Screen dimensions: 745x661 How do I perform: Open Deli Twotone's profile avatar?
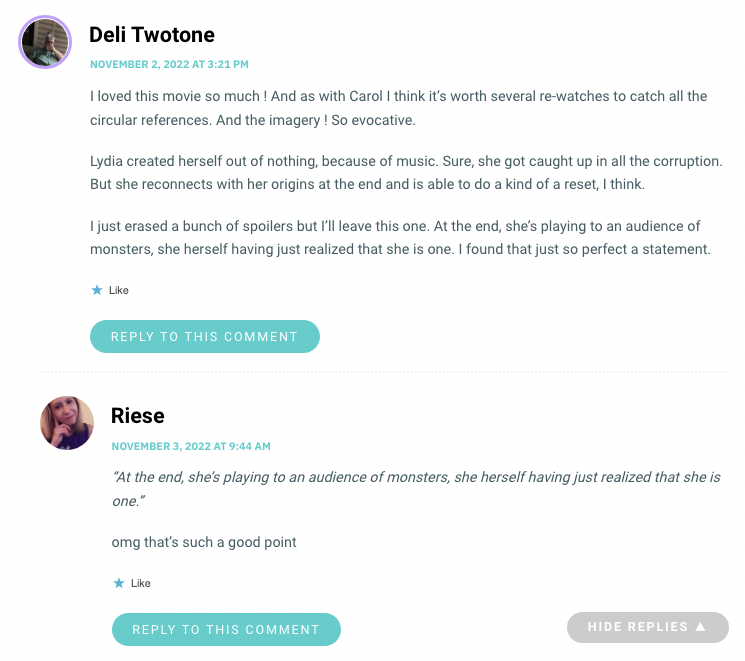click(x=45, y=42)
